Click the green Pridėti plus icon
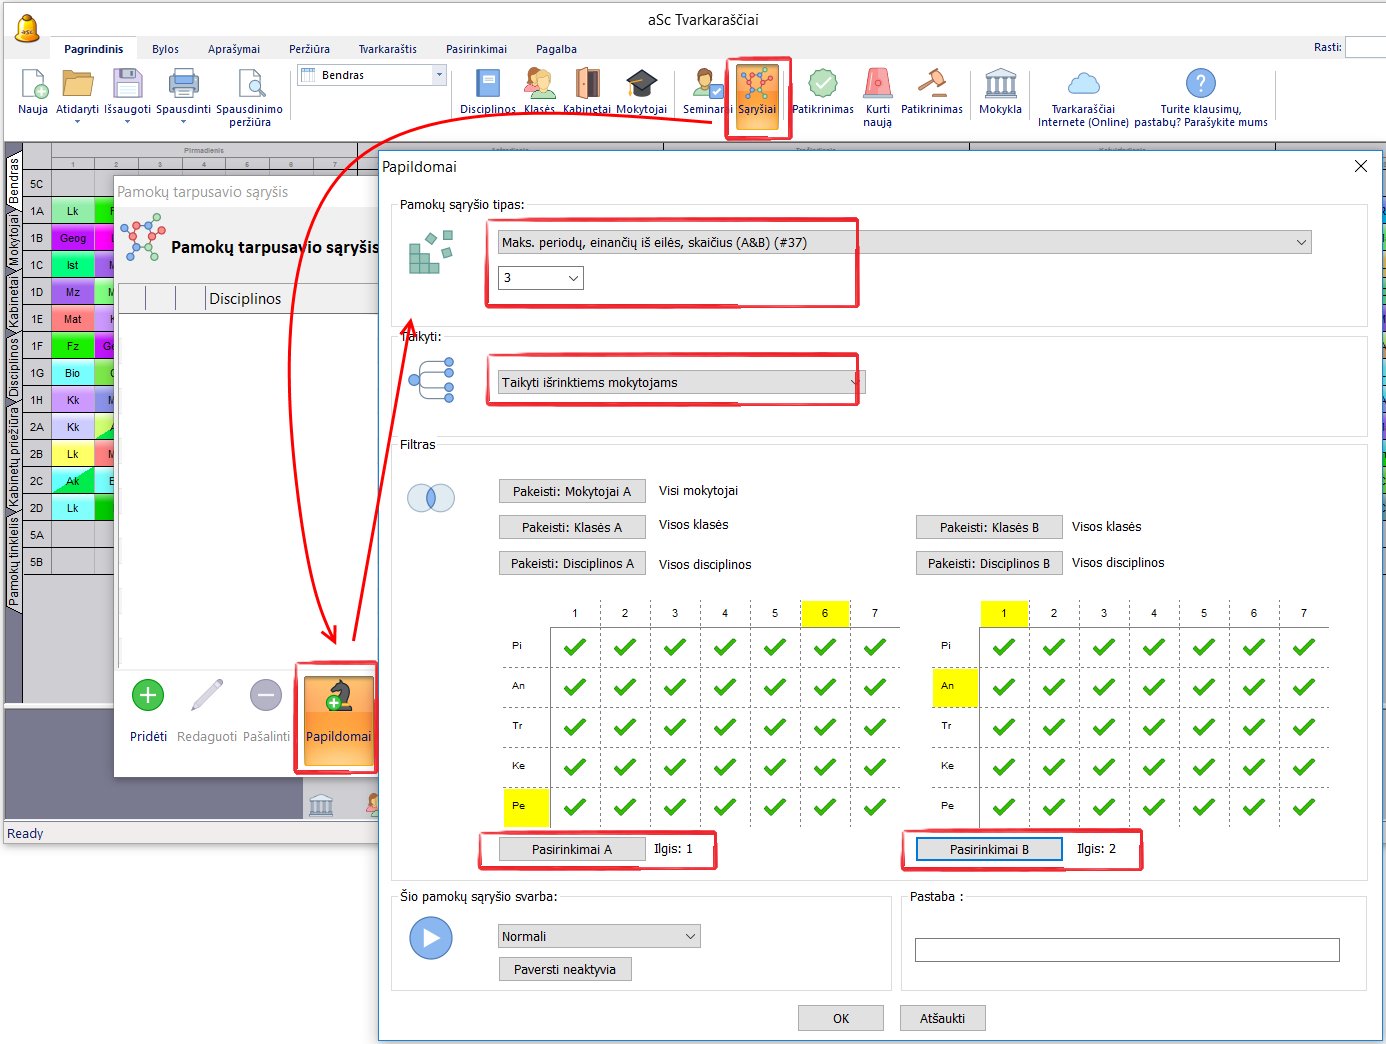 148,696
